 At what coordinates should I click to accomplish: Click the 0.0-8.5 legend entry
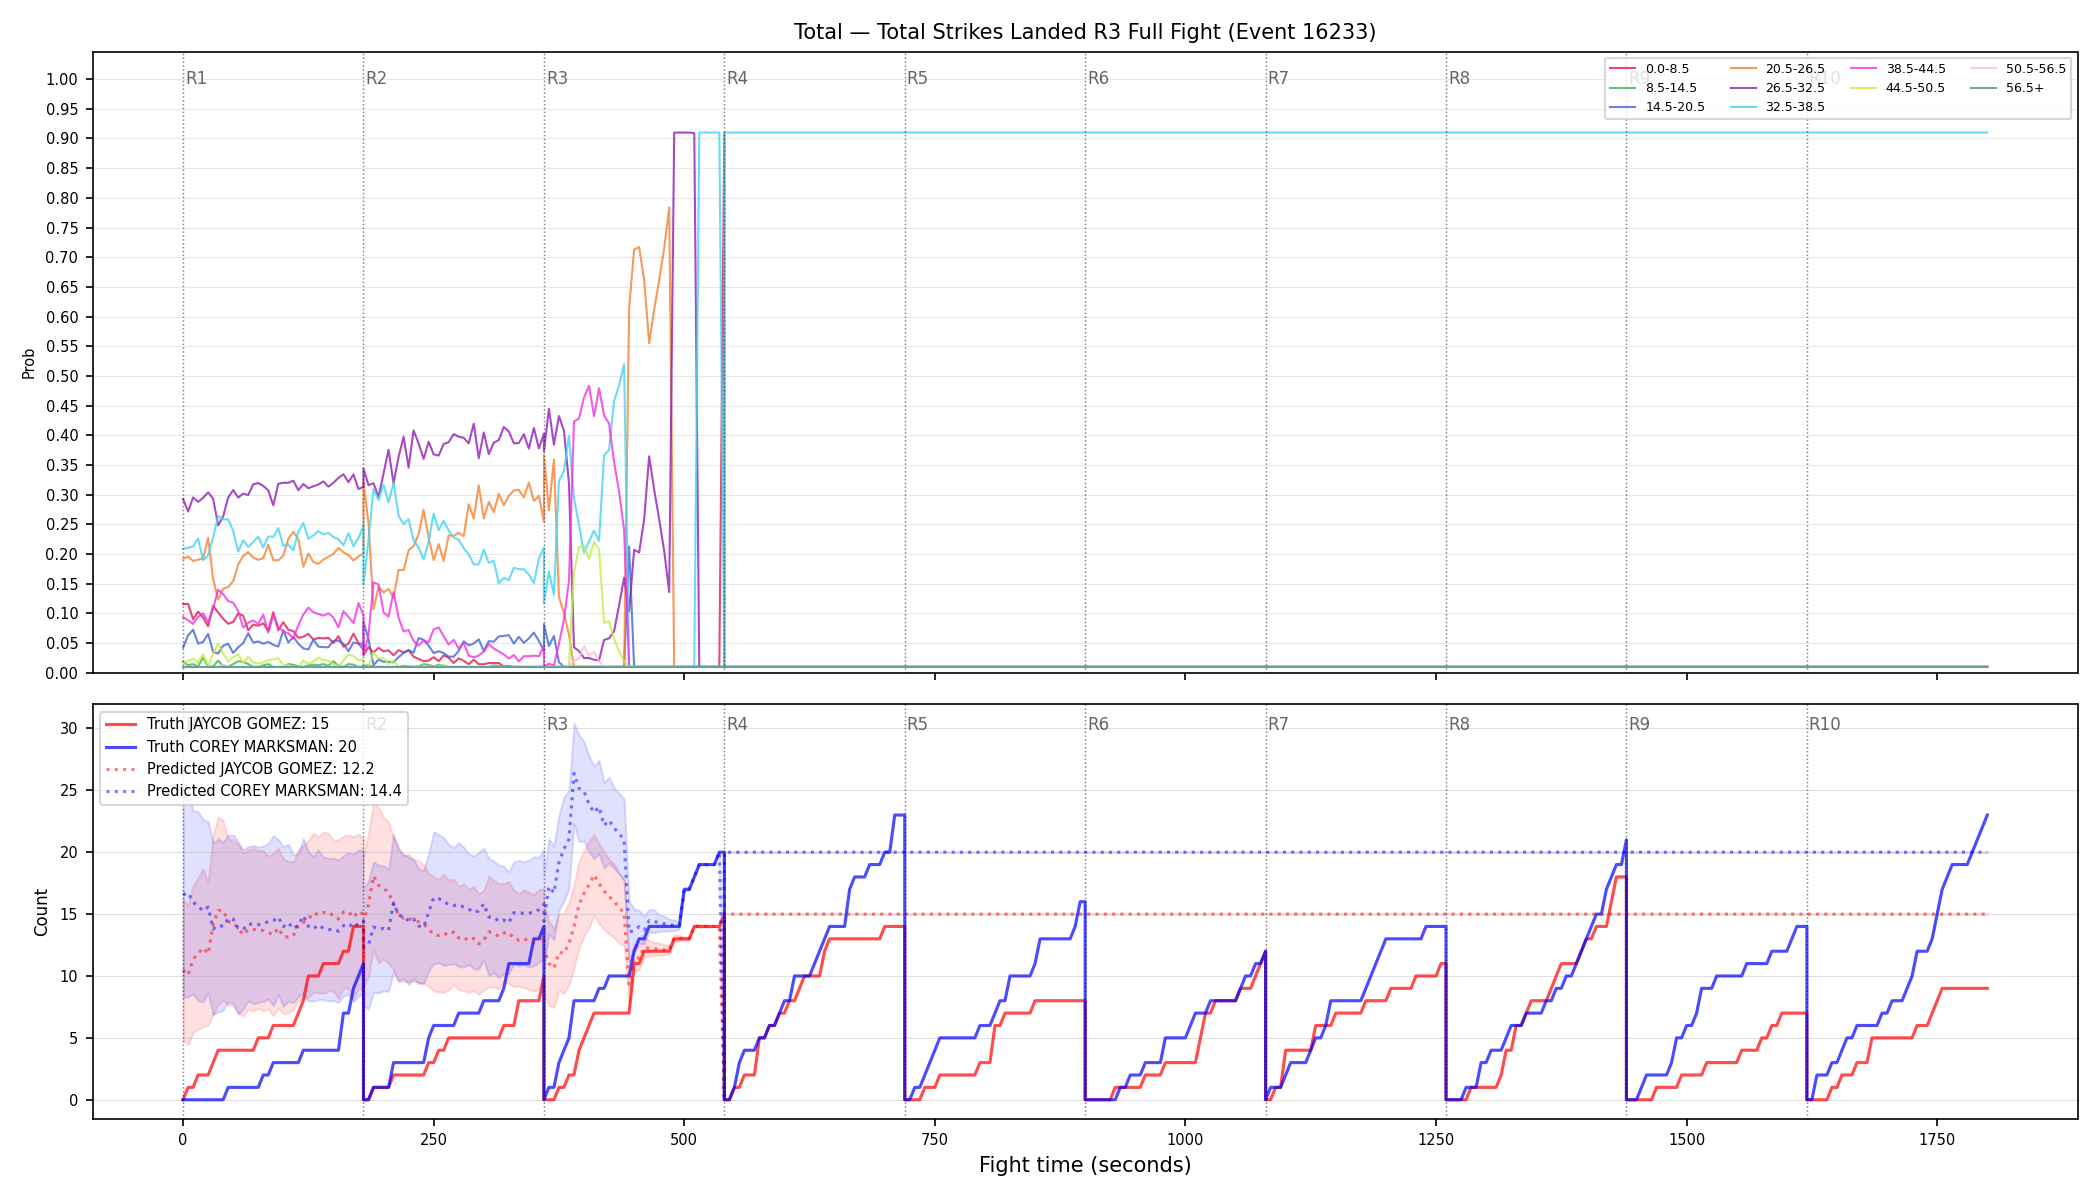(x=1649, y=69)
